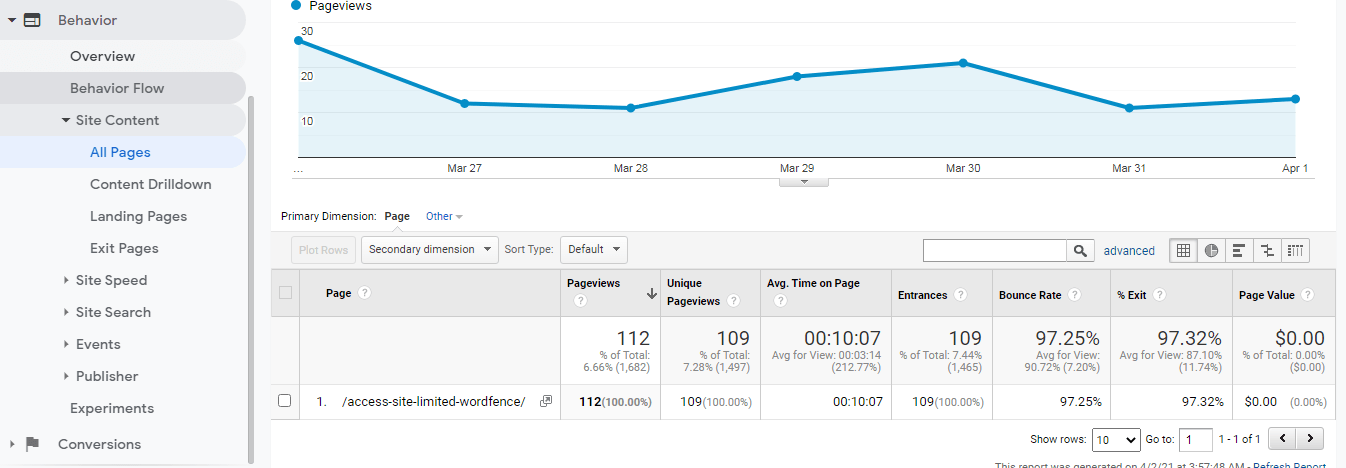Switch to the Data table view
The height and width of the screenshot is (468, 1346).
coord(1184,251)
